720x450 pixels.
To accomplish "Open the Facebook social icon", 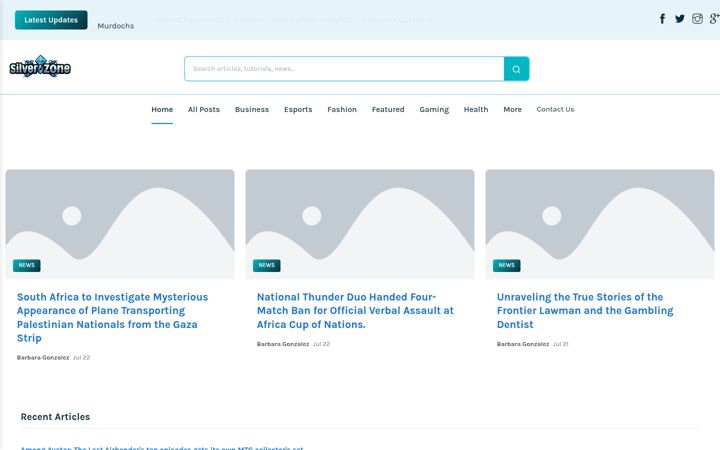I will (662, 19).
